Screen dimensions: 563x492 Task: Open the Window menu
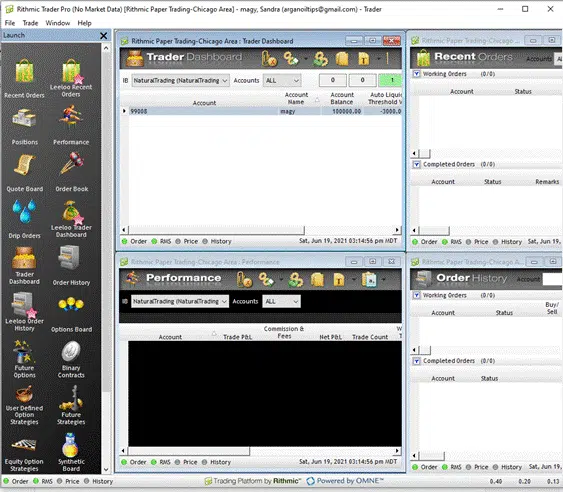[x=57, y=23]
